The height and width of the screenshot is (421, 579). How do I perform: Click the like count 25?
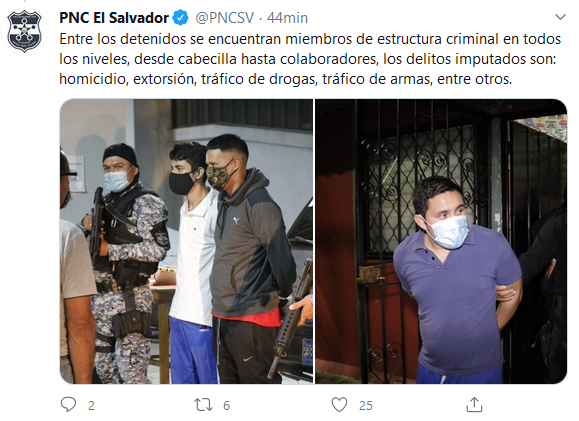click(x=366, y=406)
